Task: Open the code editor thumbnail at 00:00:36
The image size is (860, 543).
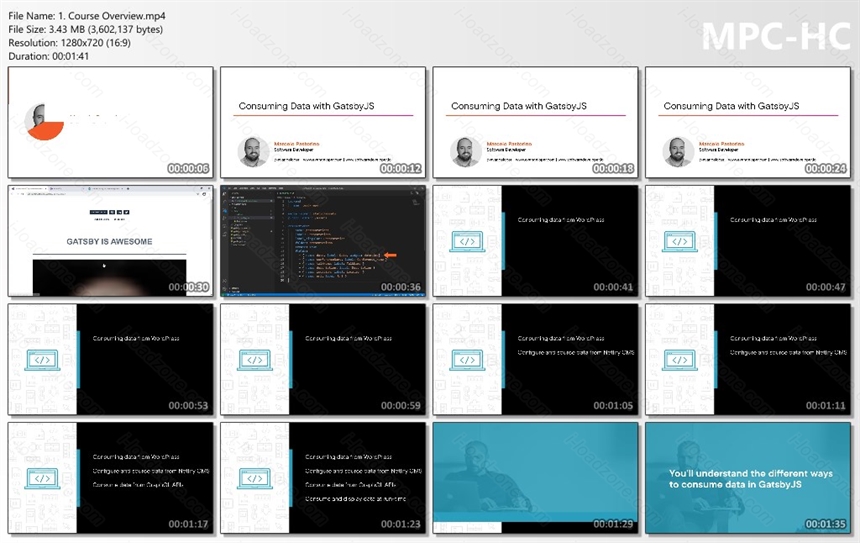Action: pyautogui.click(x=323, y=241)
